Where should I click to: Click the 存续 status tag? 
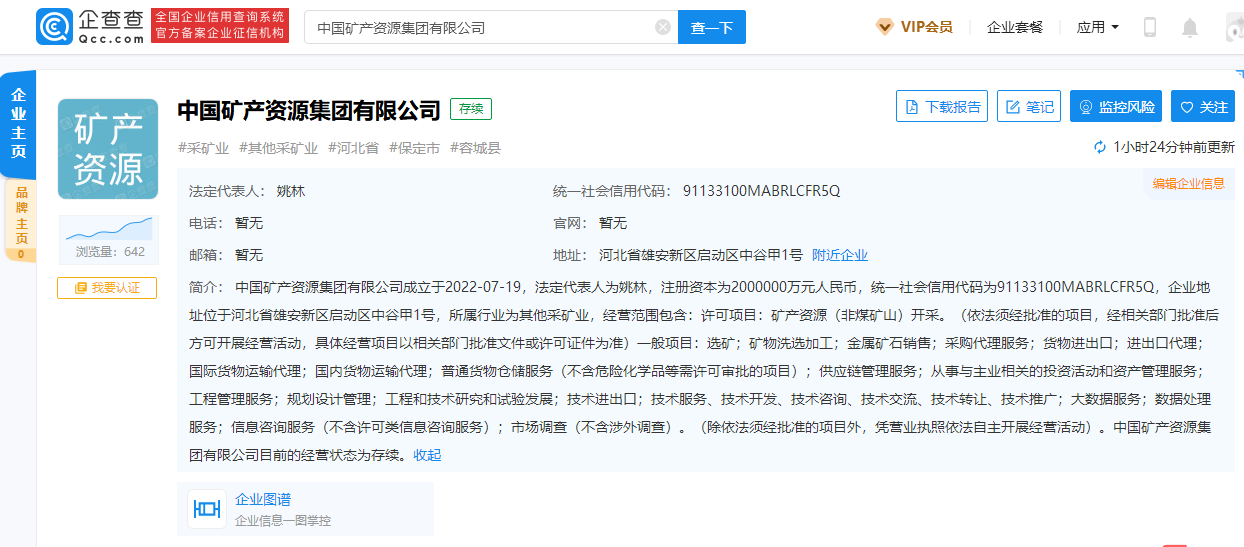[x=471, y=109]
